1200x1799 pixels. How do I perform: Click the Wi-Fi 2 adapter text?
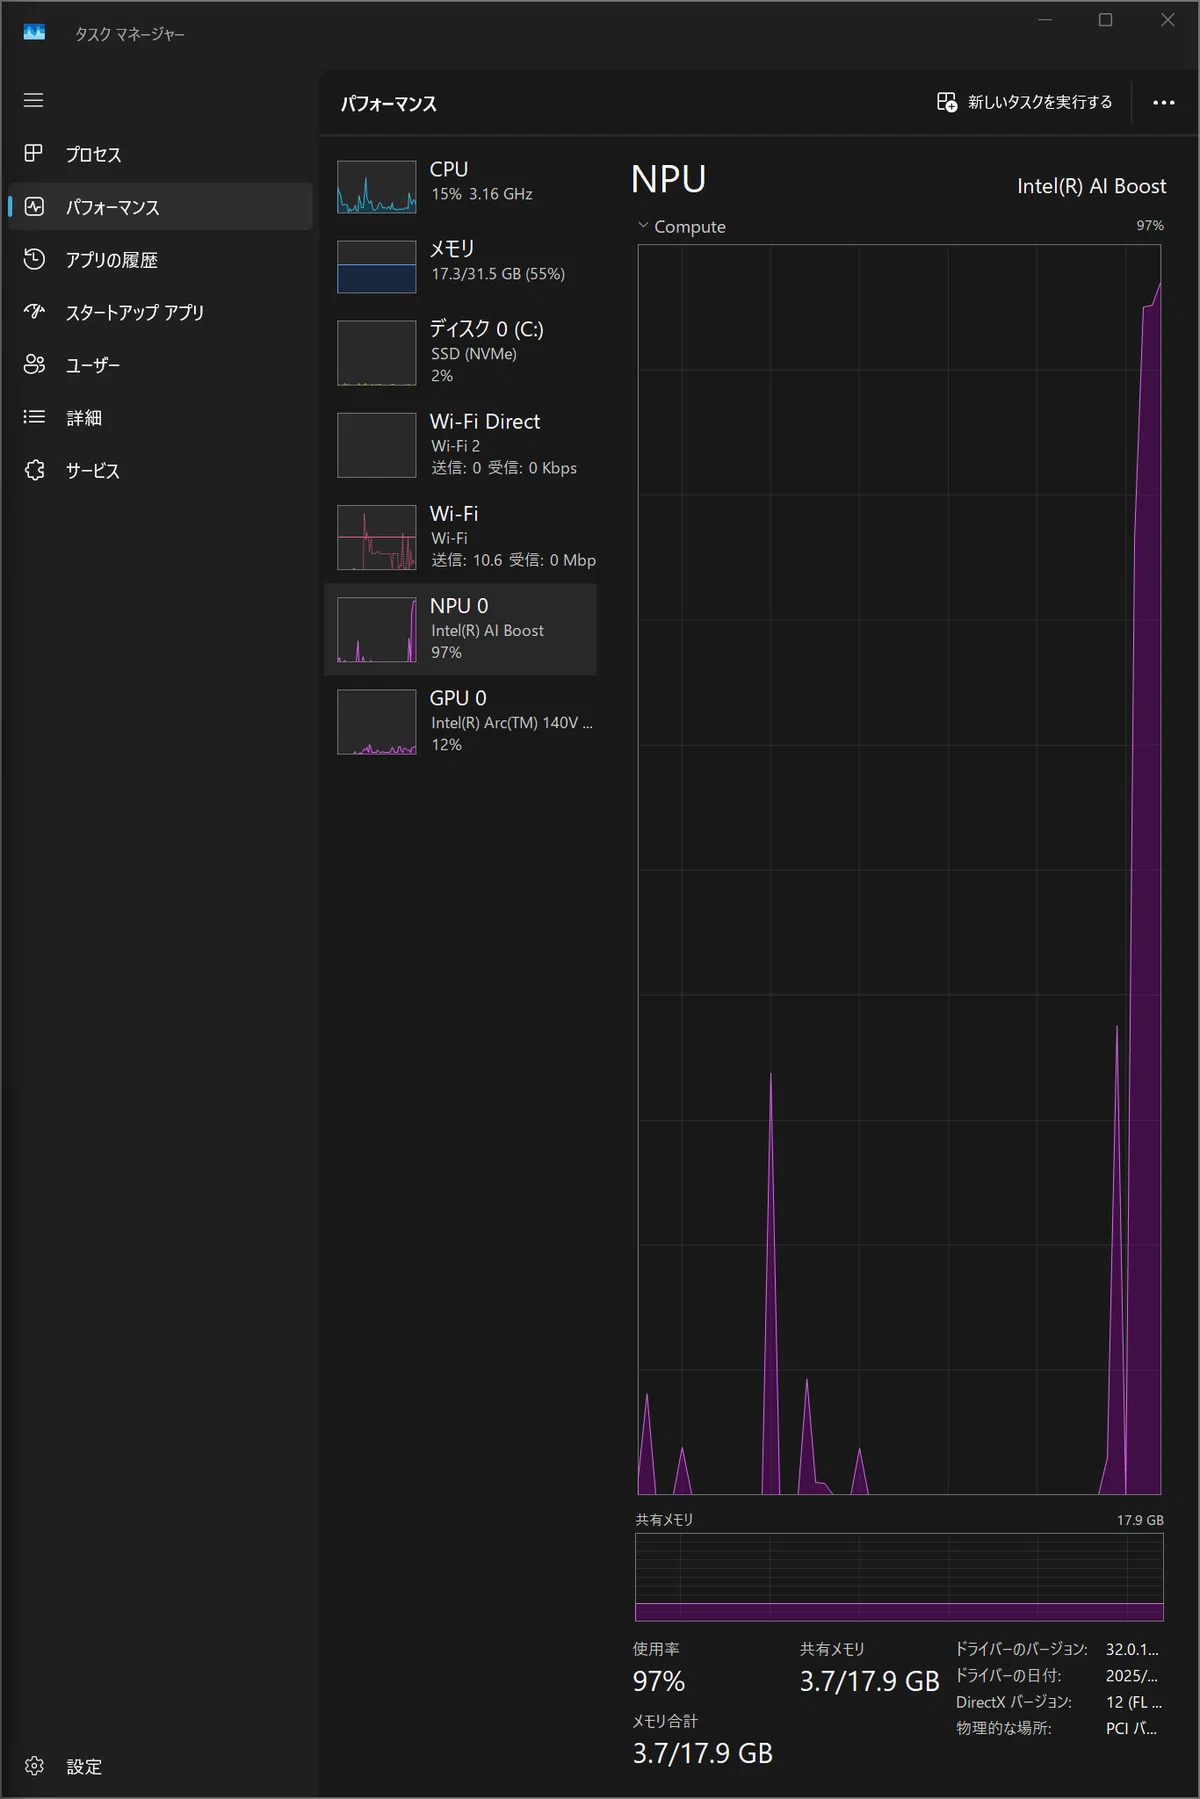click(x=456, y=446)
